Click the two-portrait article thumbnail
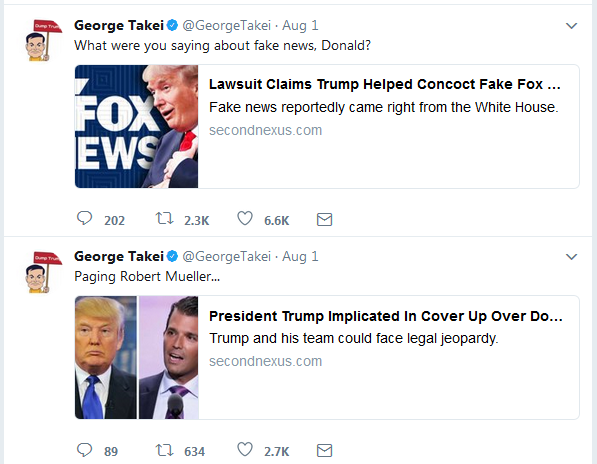 136,357
